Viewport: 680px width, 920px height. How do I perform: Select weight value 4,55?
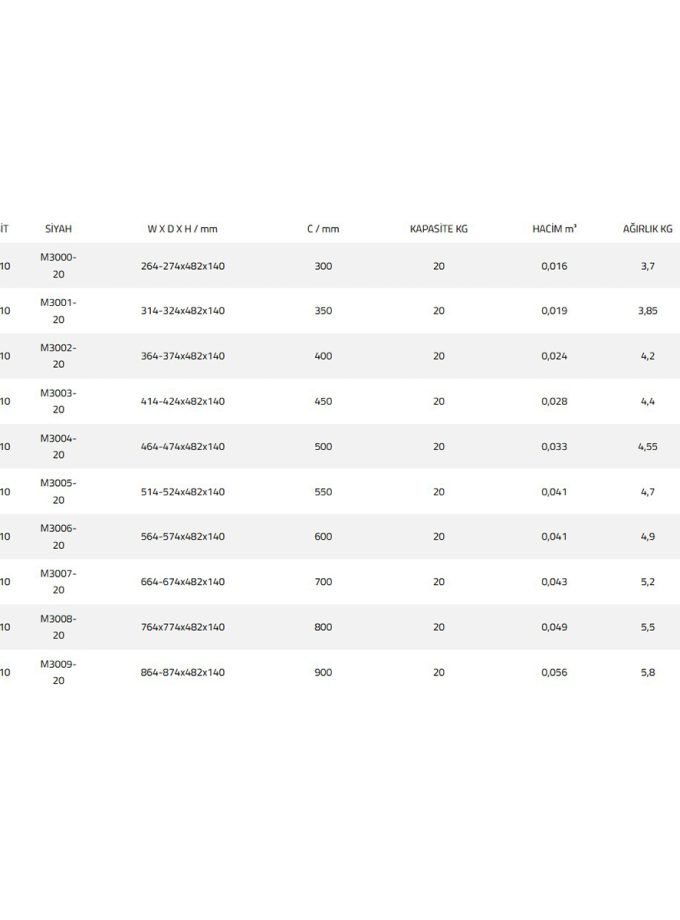tap(647, 446)
